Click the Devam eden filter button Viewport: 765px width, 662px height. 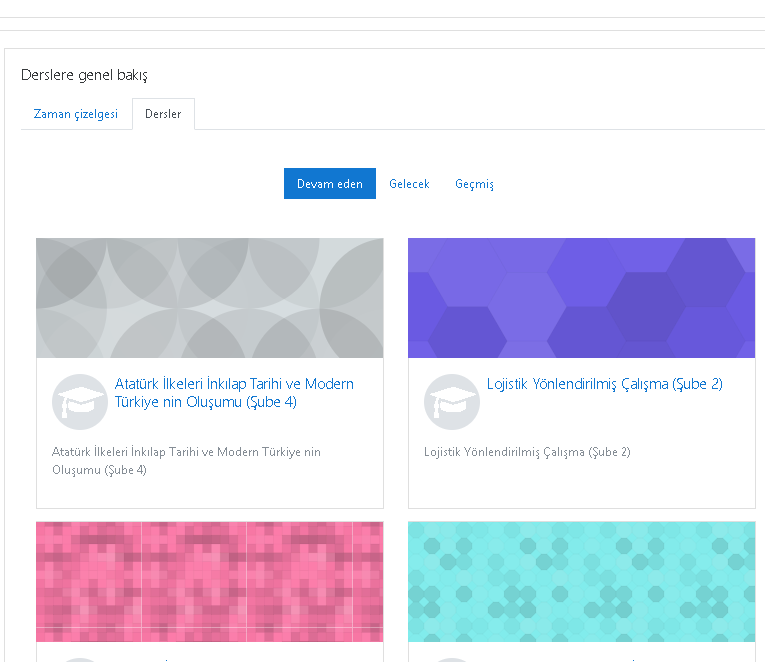coord(330,183)
